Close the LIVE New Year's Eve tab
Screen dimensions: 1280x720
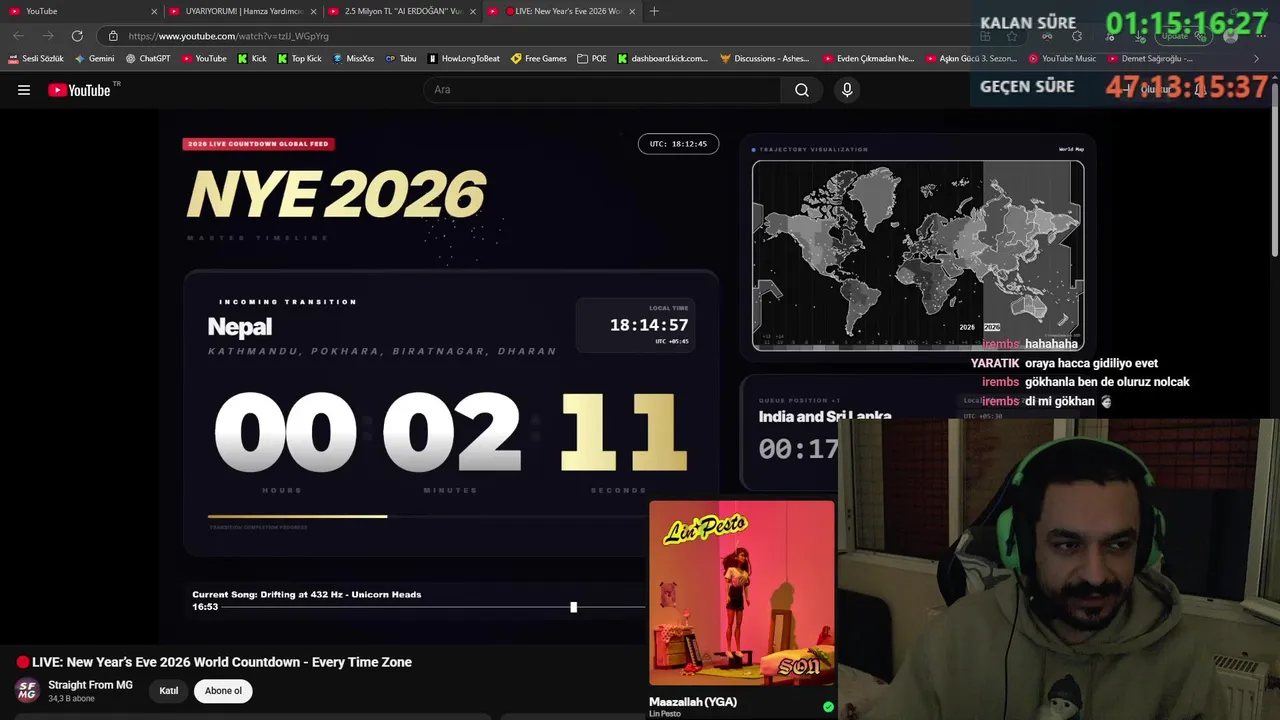(x=632, y=12)
